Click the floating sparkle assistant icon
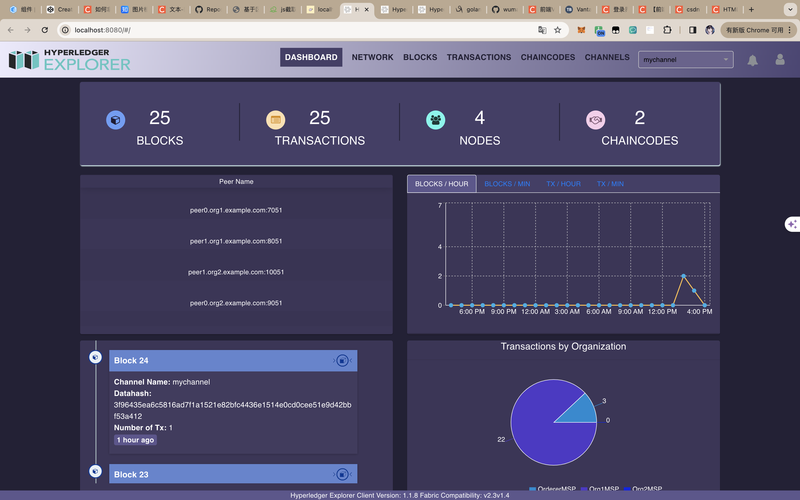Screen dimensions: 800x500 click(x=792, y=224)
